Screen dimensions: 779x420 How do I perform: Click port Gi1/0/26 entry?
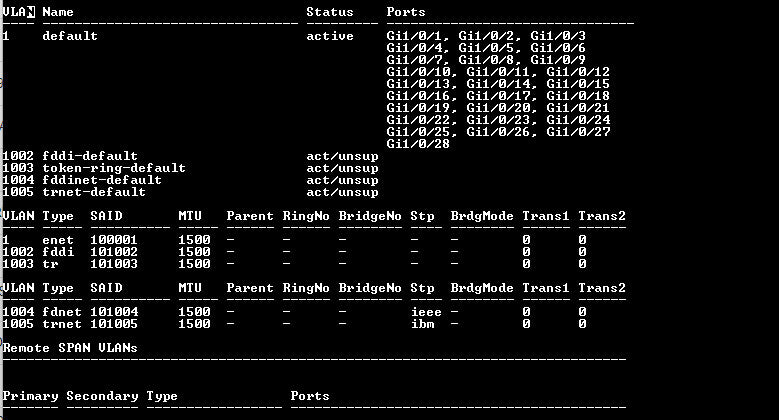point(500,132)
